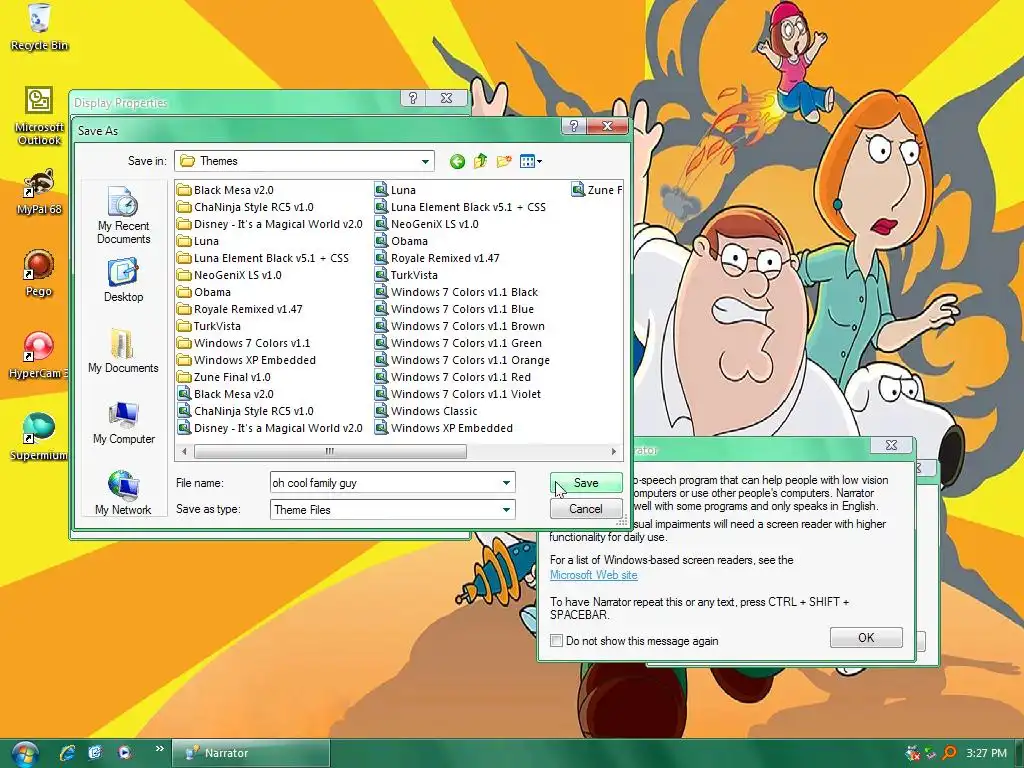Select the Windows XP Embedded folder
The height and width of the screenshot is (768, 1024).
coord(247,360)
